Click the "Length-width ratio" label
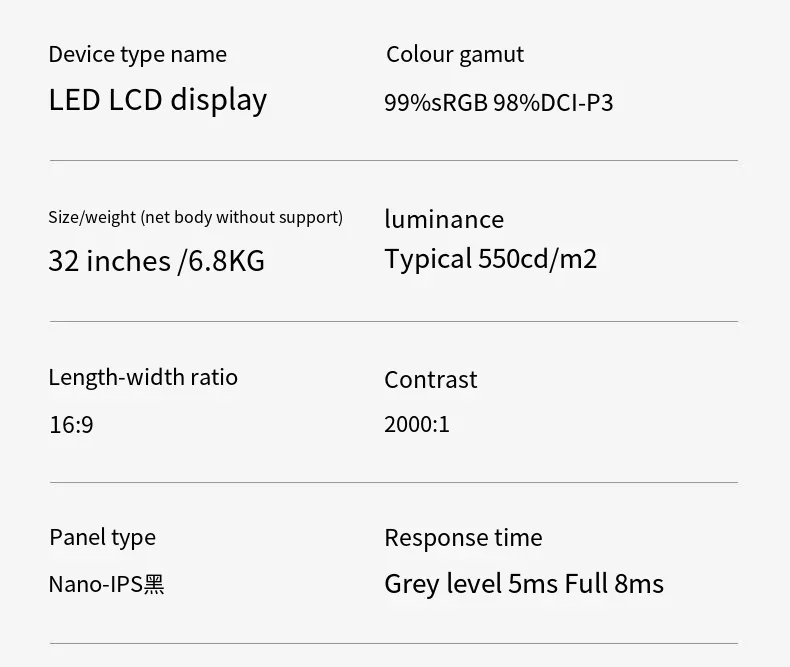The height and width of the screenshot is (667, 790). (143, 377)
